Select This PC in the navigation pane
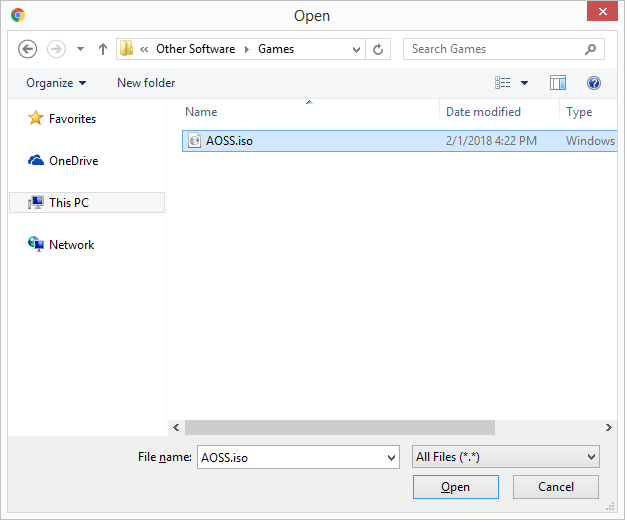This screenshot has width=625, height=520. pyautogui.click(x=86, y=202)
